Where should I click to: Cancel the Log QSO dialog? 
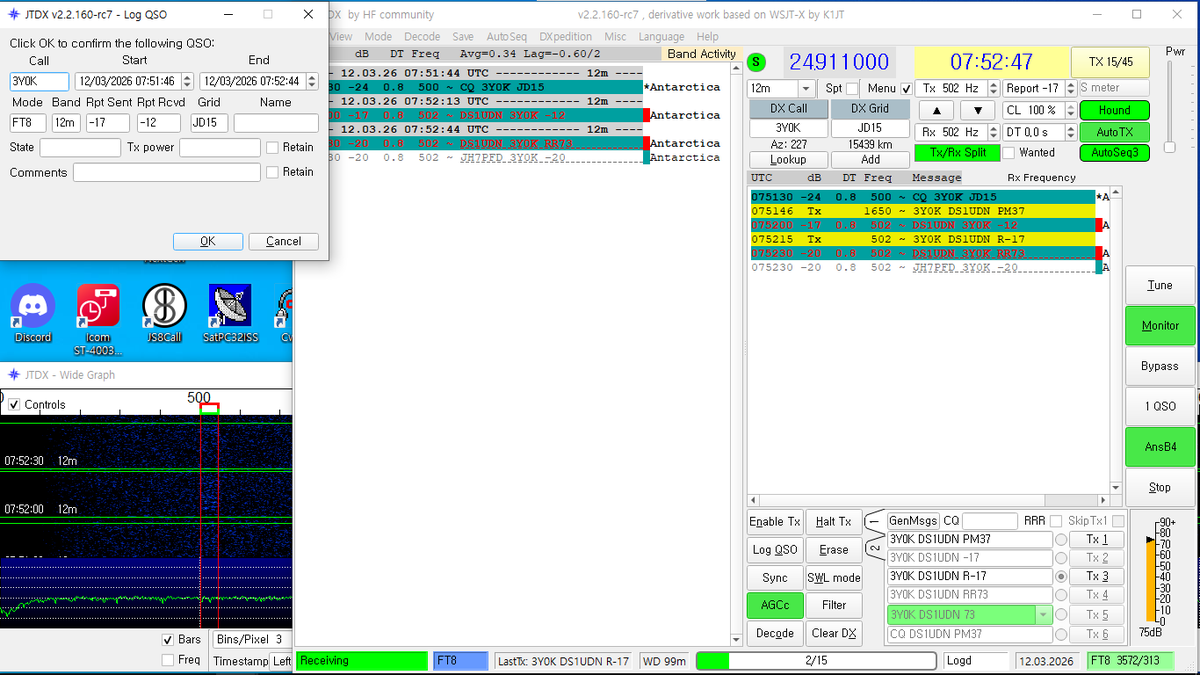tap(284, 241)
